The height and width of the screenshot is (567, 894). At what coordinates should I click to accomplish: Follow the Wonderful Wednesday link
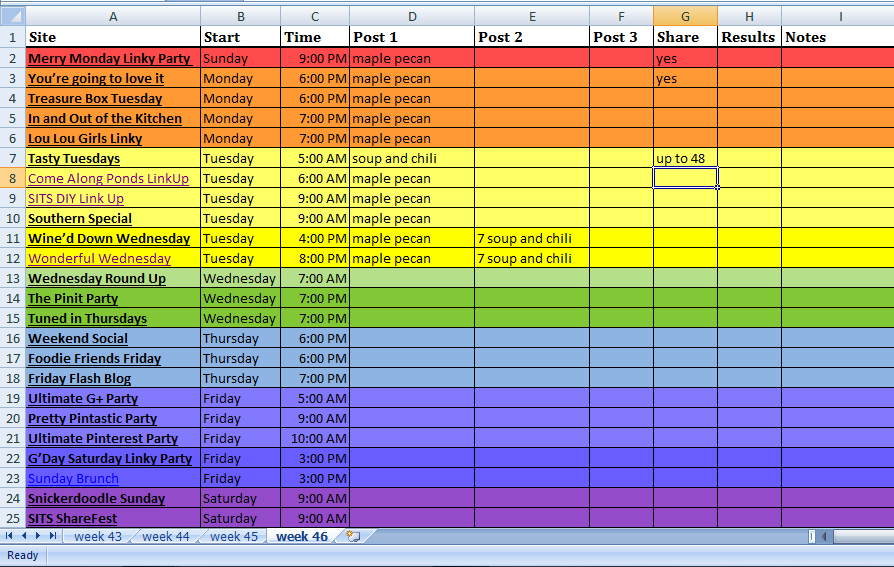[x=100, y=258]
